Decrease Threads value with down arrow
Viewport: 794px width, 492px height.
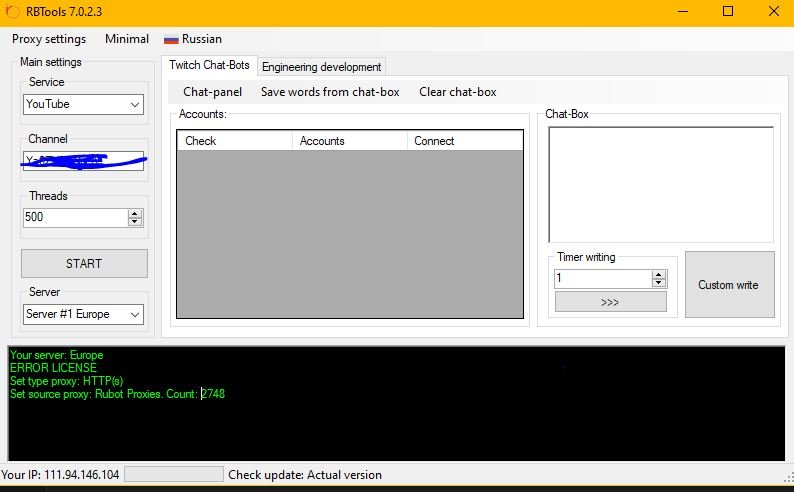pyautogui.click(x=135, y=222)
